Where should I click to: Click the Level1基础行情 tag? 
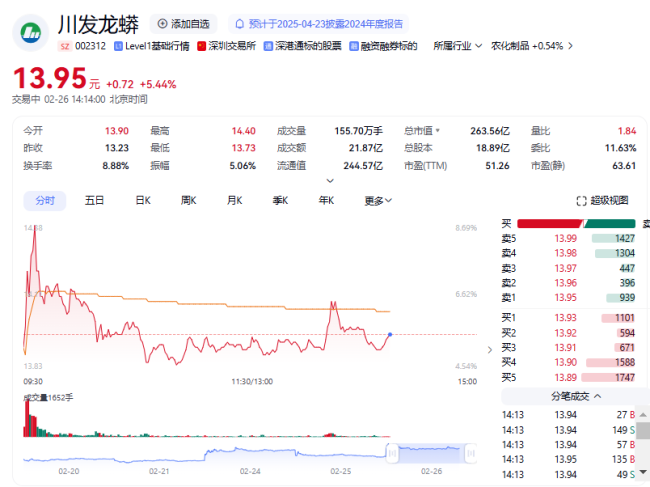coord(152,46)
